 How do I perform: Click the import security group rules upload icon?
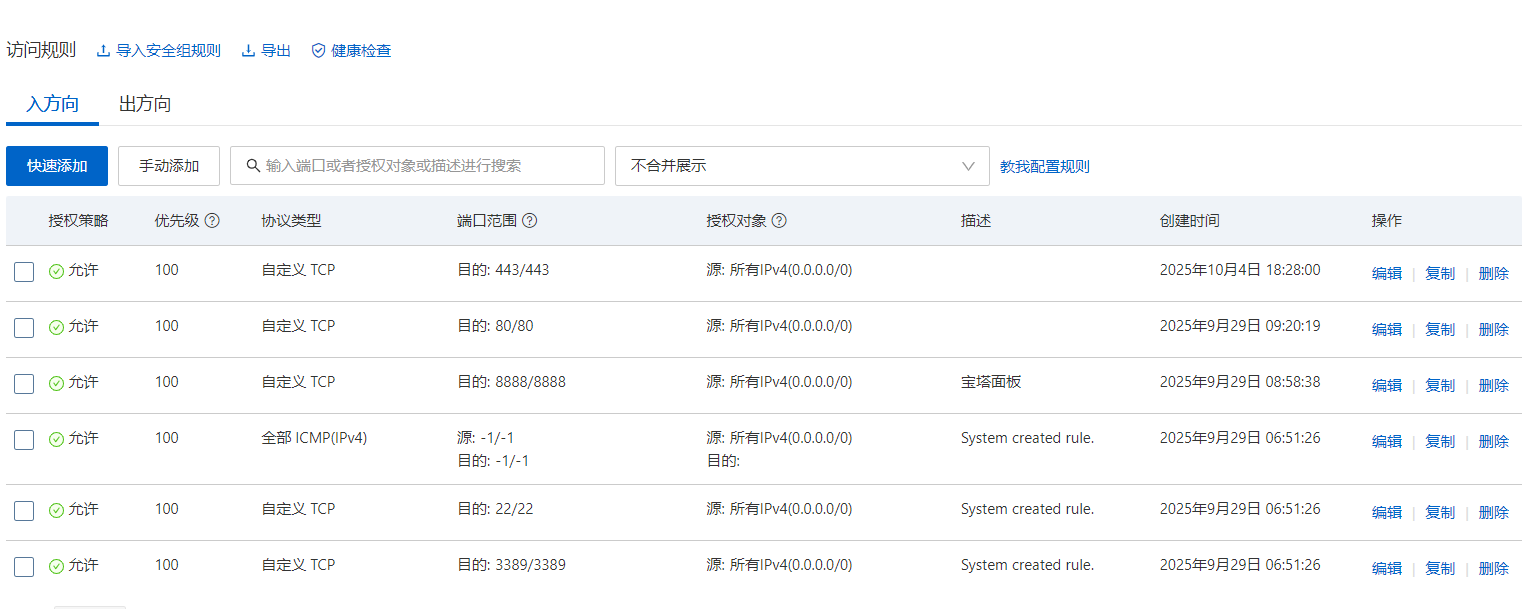(103, 51)
